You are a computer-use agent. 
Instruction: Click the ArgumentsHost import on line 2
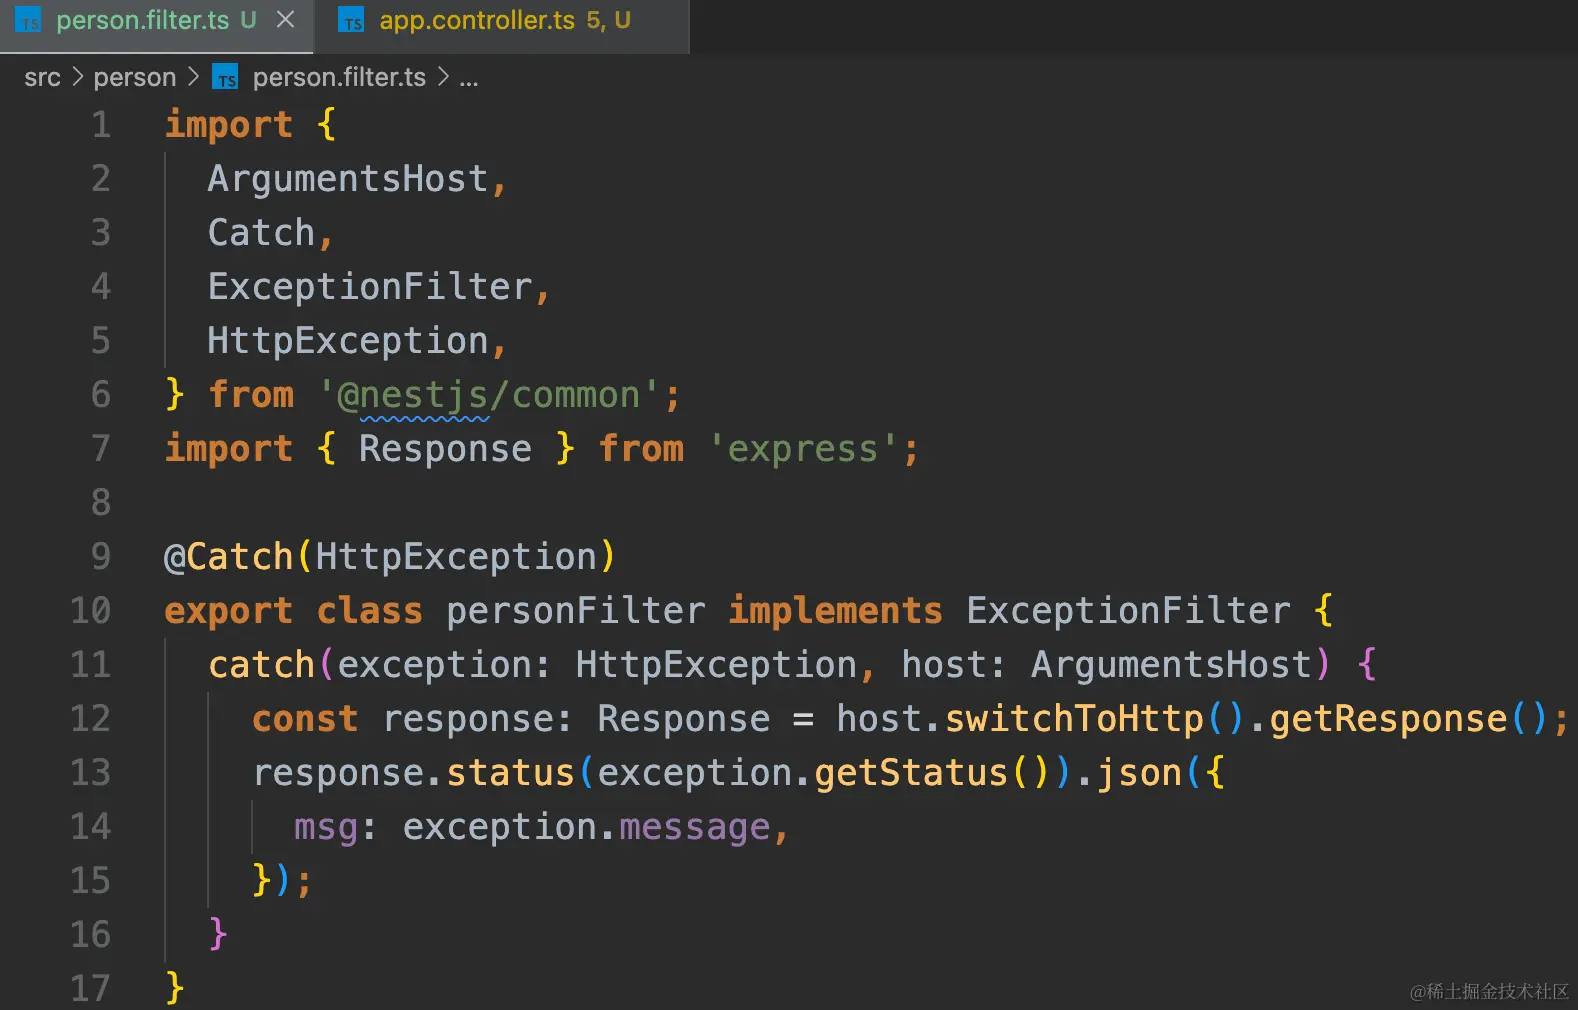click(348, 179)
